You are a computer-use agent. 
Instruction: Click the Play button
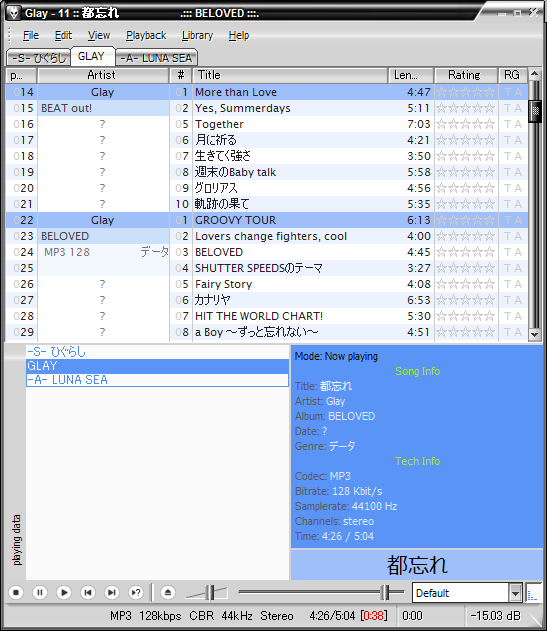point(64,592)
